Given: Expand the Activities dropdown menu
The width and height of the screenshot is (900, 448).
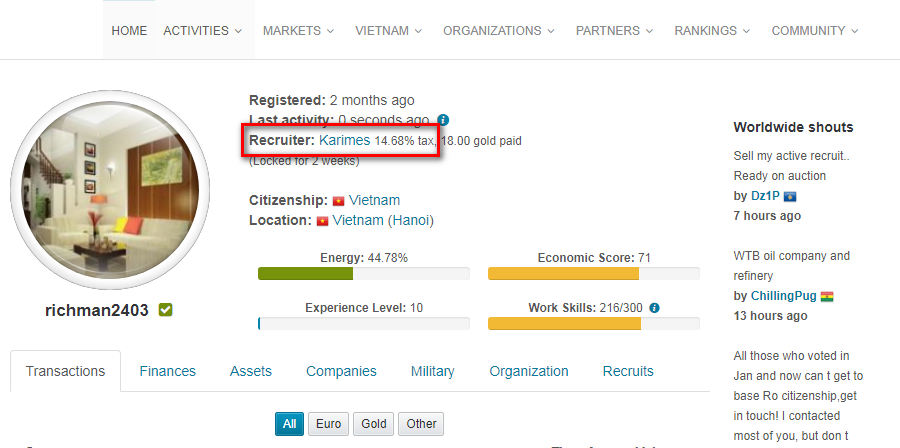Looking at the screenshot, I should click(203, 31).
